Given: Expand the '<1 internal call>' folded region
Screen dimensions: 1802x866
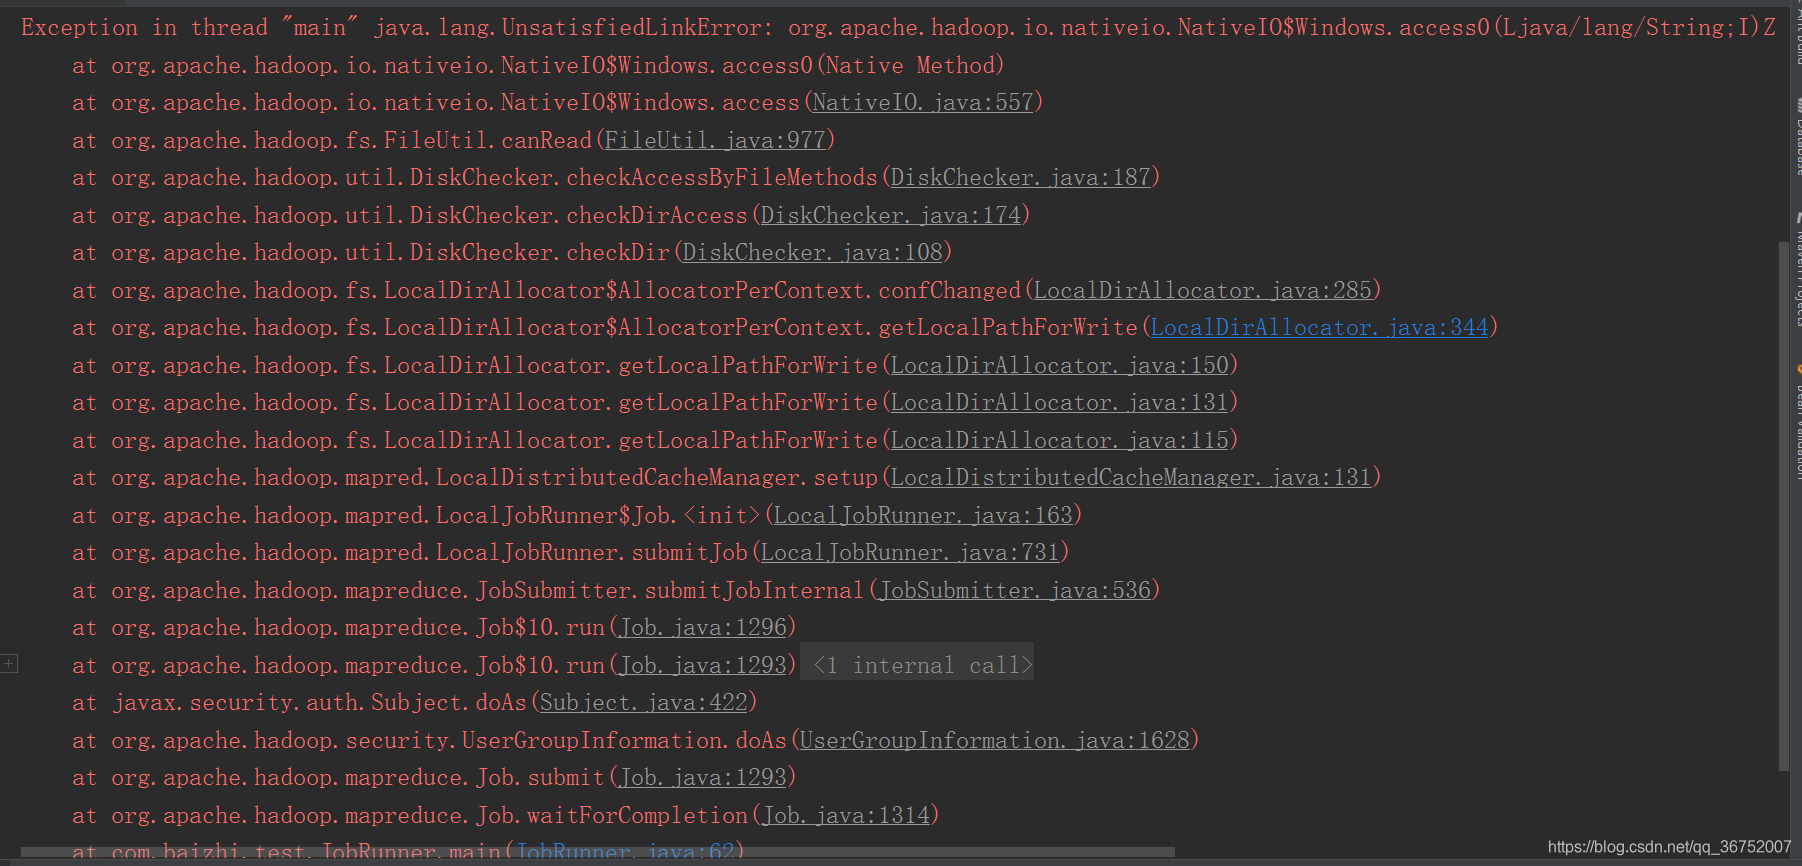Looking at the screenshot, I should (922, 666).
